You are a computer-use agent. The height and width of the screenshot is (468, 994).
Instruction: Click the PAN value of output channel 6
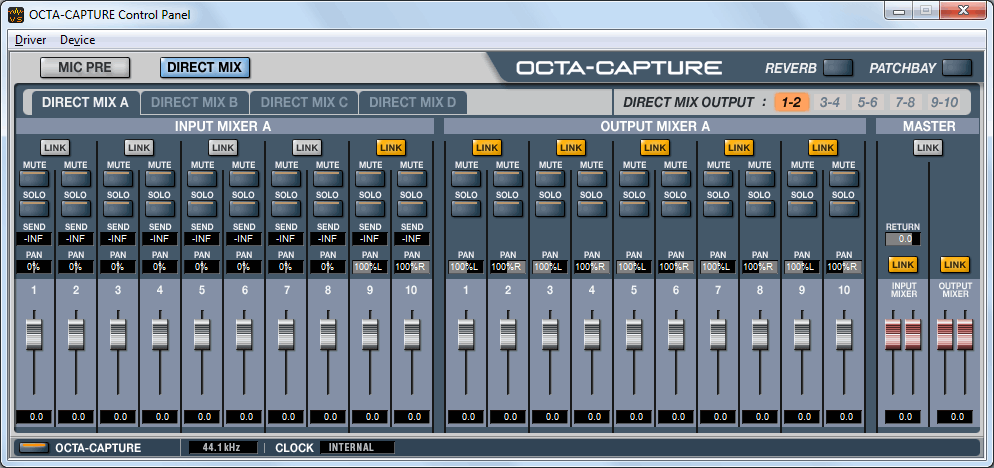click(x=676, y=267)
